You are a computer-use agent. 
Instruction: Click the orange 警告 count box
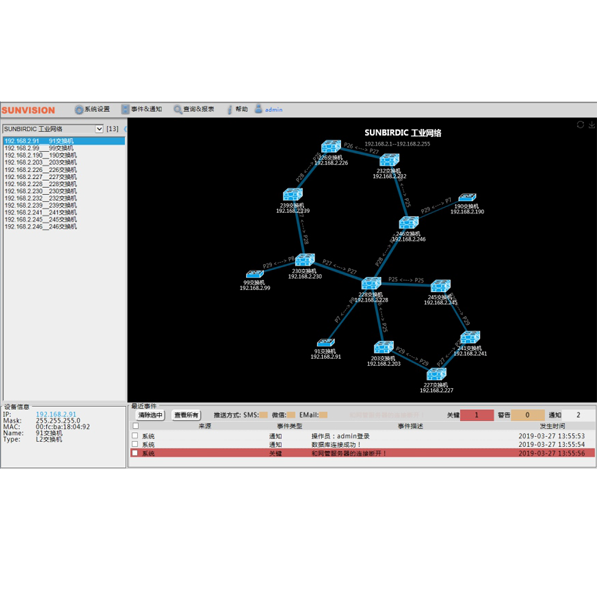click(527, 415)
